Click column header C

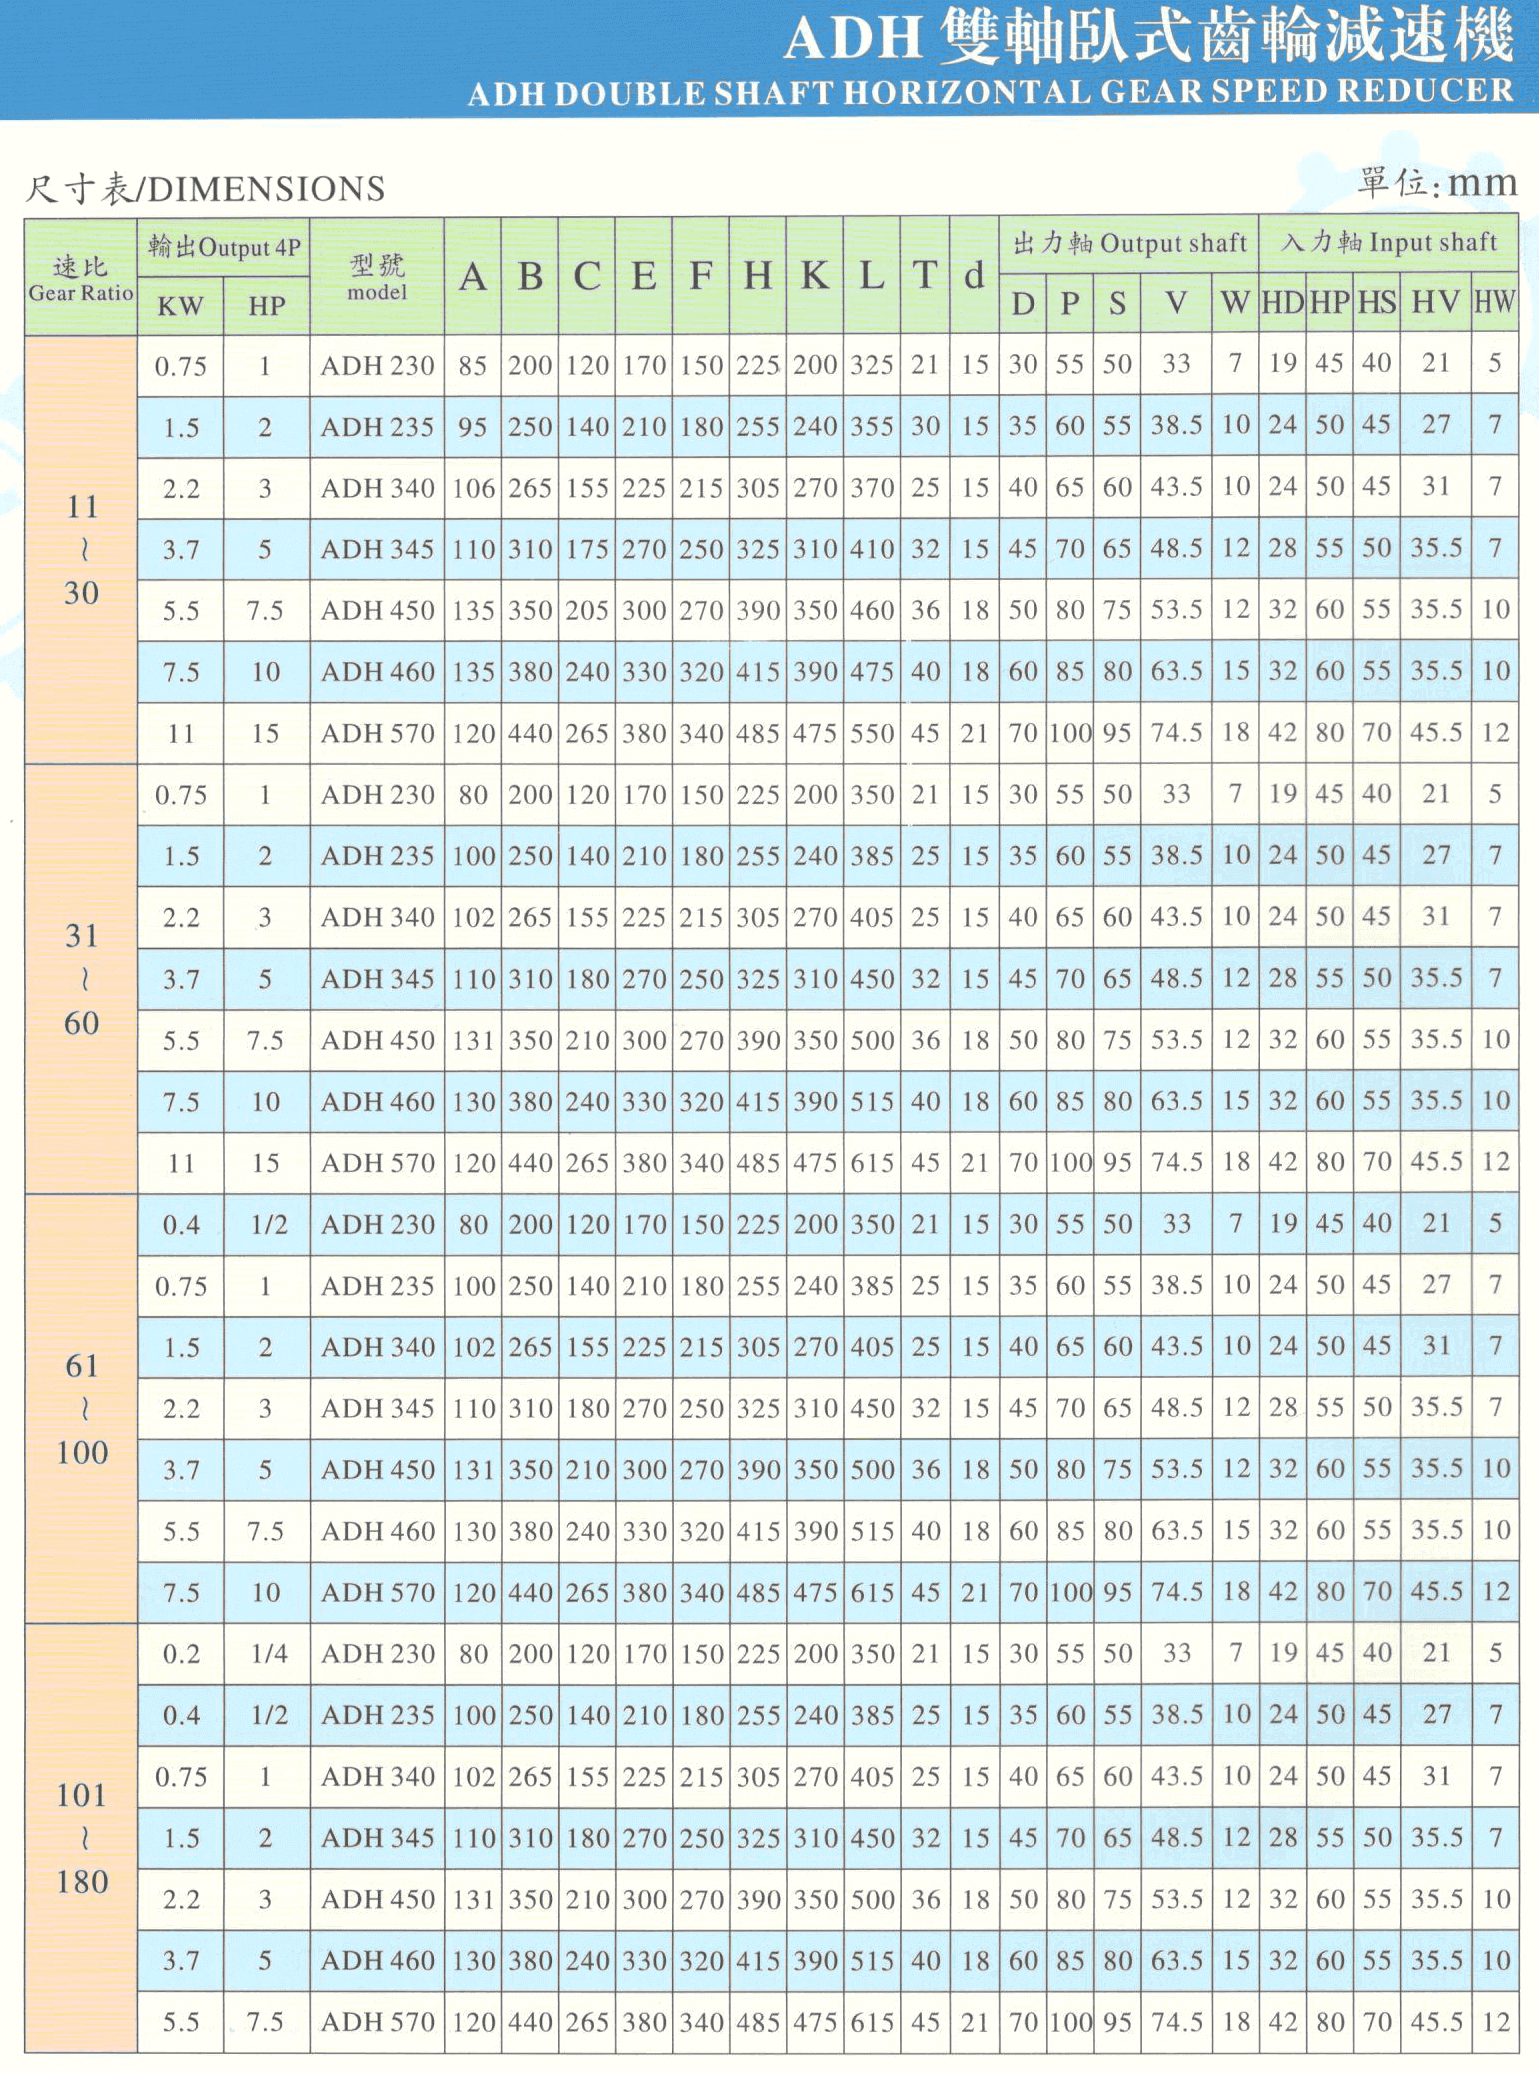587,276
